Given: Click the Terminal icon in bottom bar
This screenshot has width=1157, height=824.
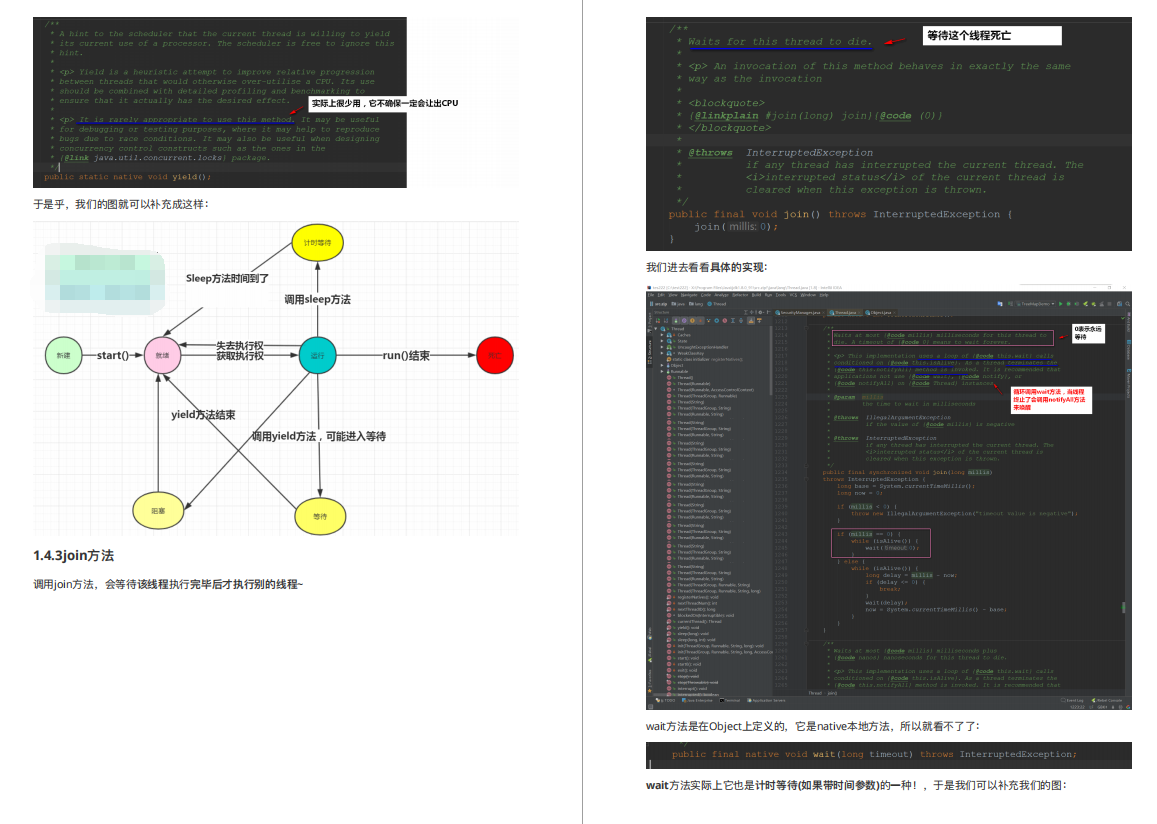Looking at the screenshot, I should (x=730, y=701).
